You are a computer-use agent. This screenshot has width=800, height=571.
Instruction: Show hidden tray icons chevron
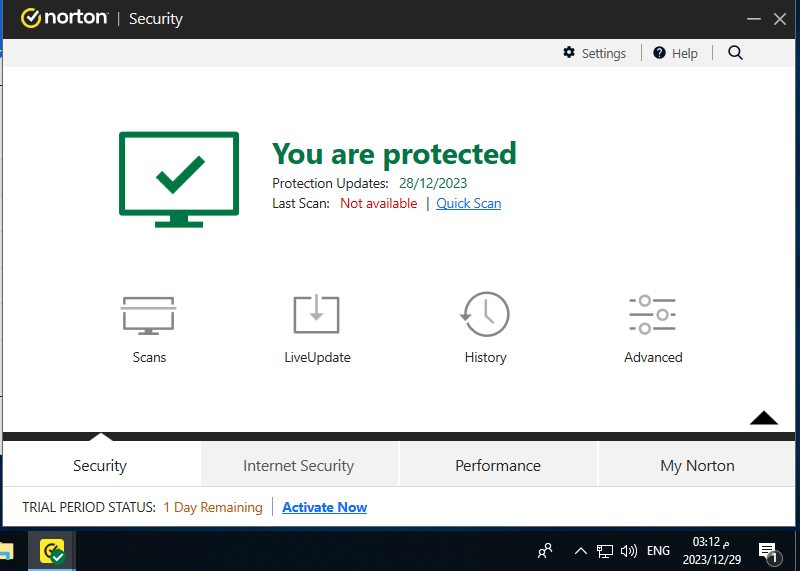[x=580, y=551]
